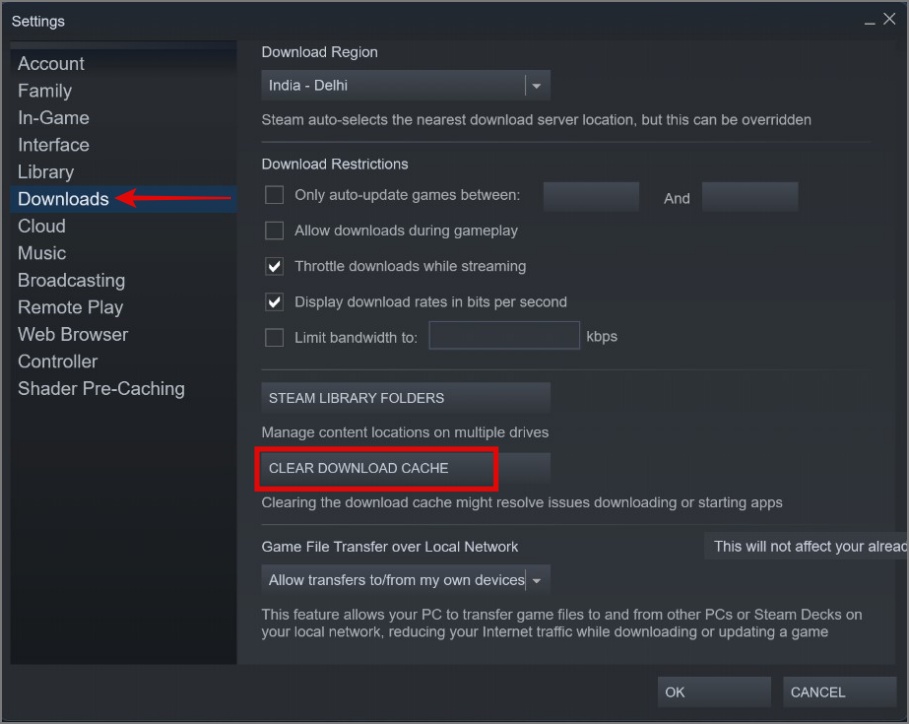Image resolution: width=909 pixels, height=724 pixels.
Task: Close the Settings window
Action: [x=889, y=19]
